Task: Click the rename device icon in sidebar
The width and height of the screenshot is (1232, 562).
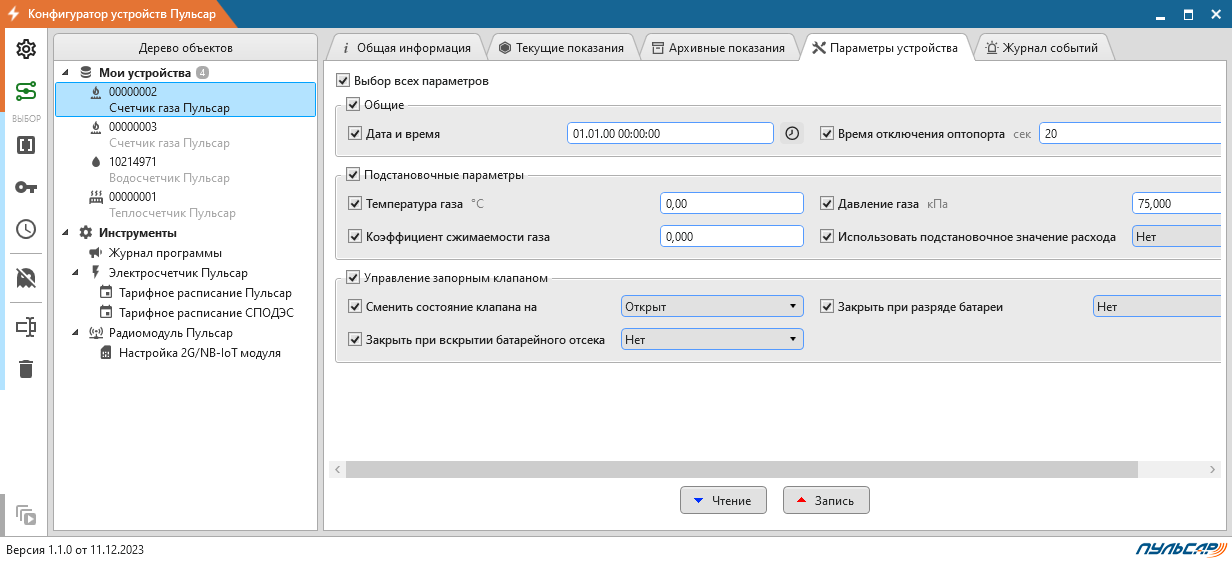Action: (x=26, y=327)
